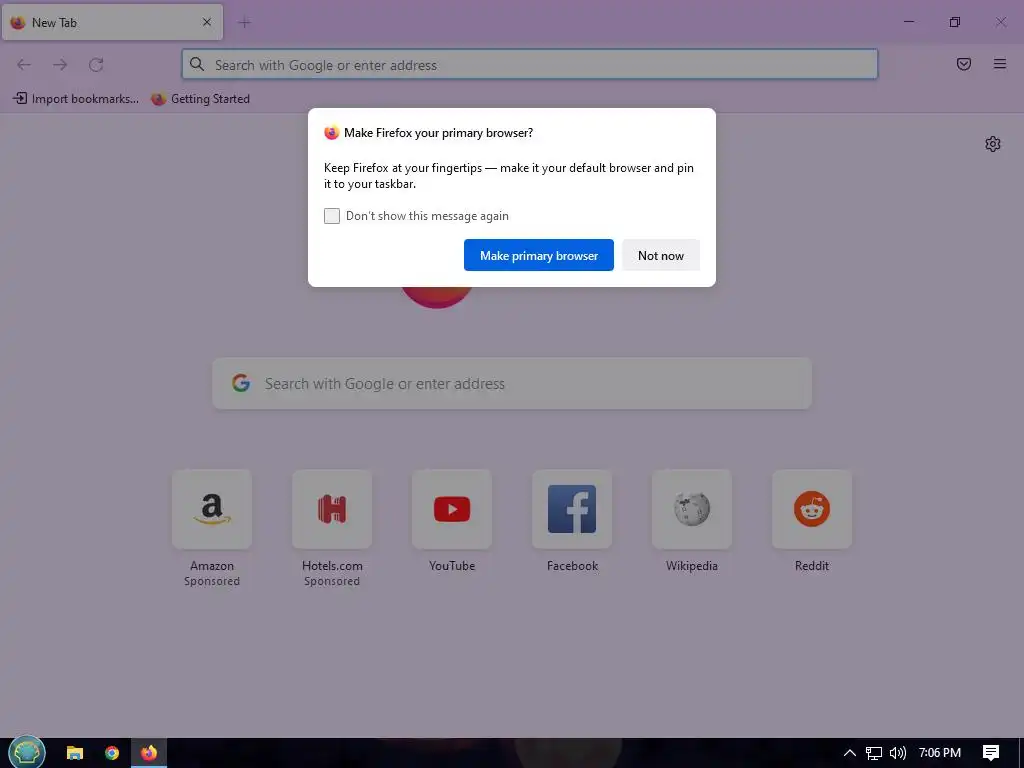Open the Windows Start button
This screenshot has height=768, width=1024.
pyautogui.click(x=27, y=752)
